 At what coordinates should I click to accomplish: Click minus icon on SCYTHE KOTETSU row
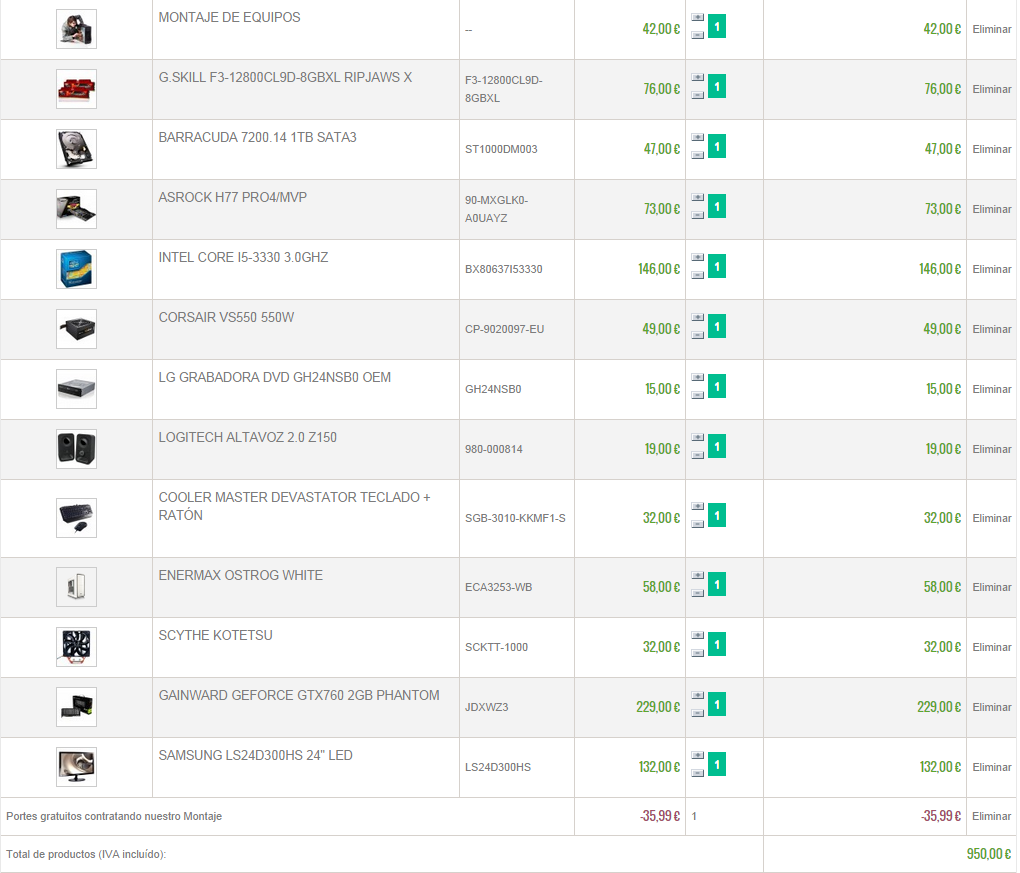697,652
